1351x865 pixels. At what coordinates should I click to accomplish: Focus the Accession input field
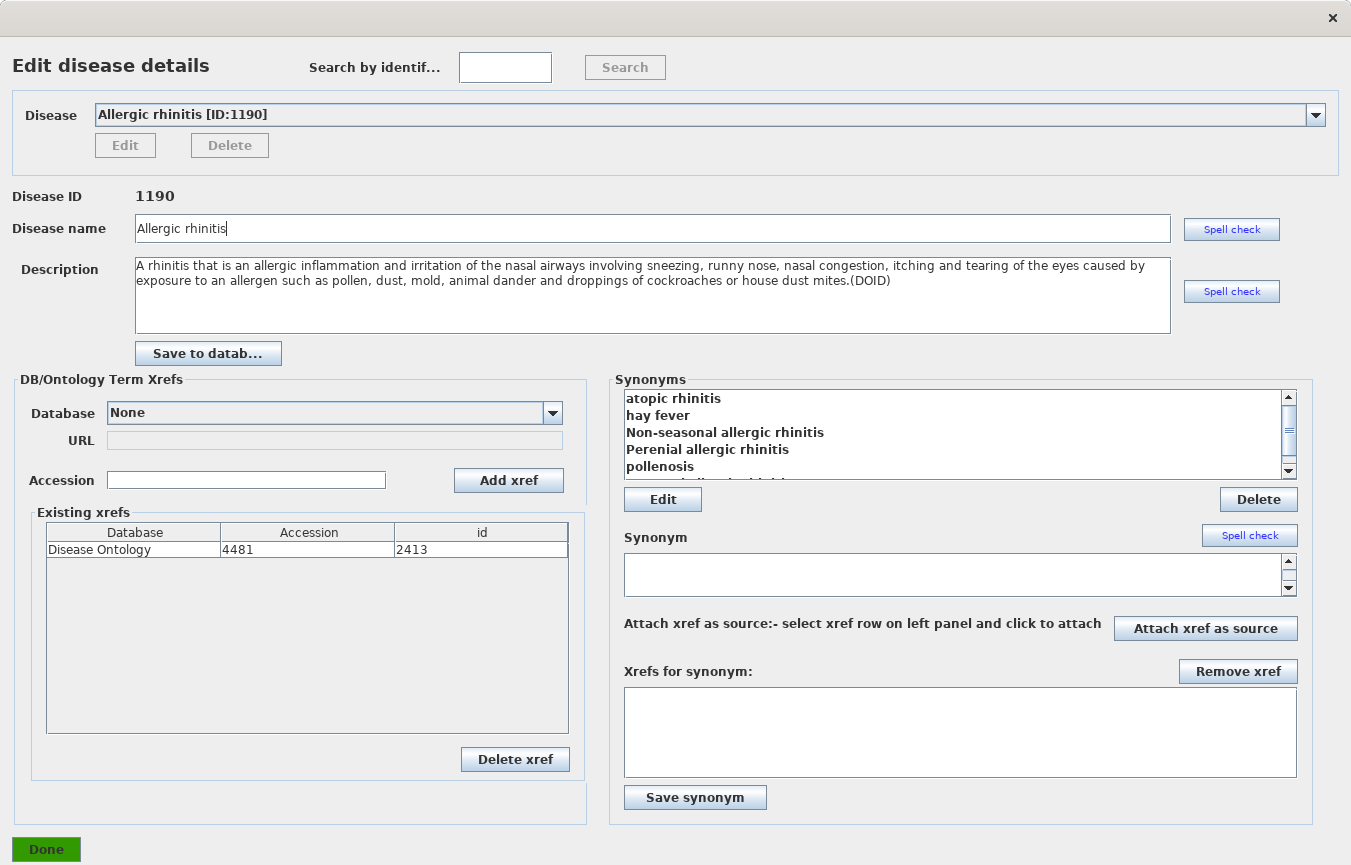click(x=246, y=481)
